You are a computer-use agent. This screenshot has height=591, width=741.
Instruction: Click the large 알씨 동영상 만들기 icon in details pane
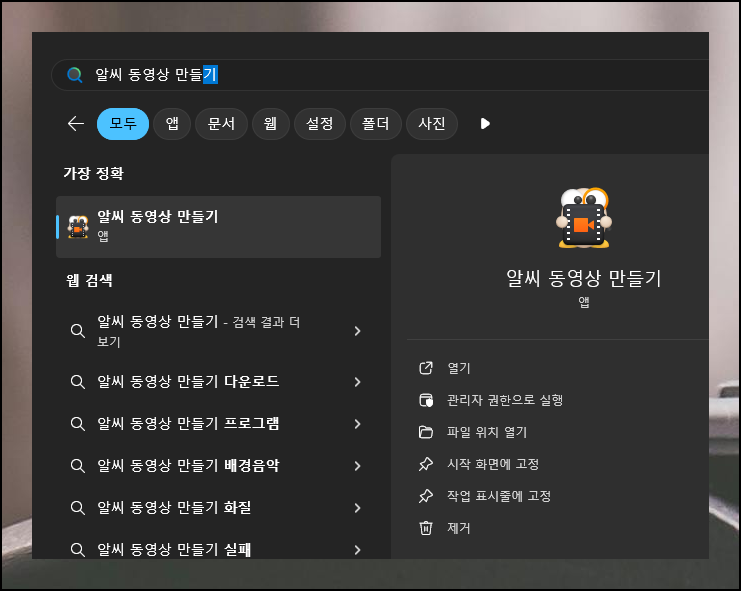pos(584,218)
